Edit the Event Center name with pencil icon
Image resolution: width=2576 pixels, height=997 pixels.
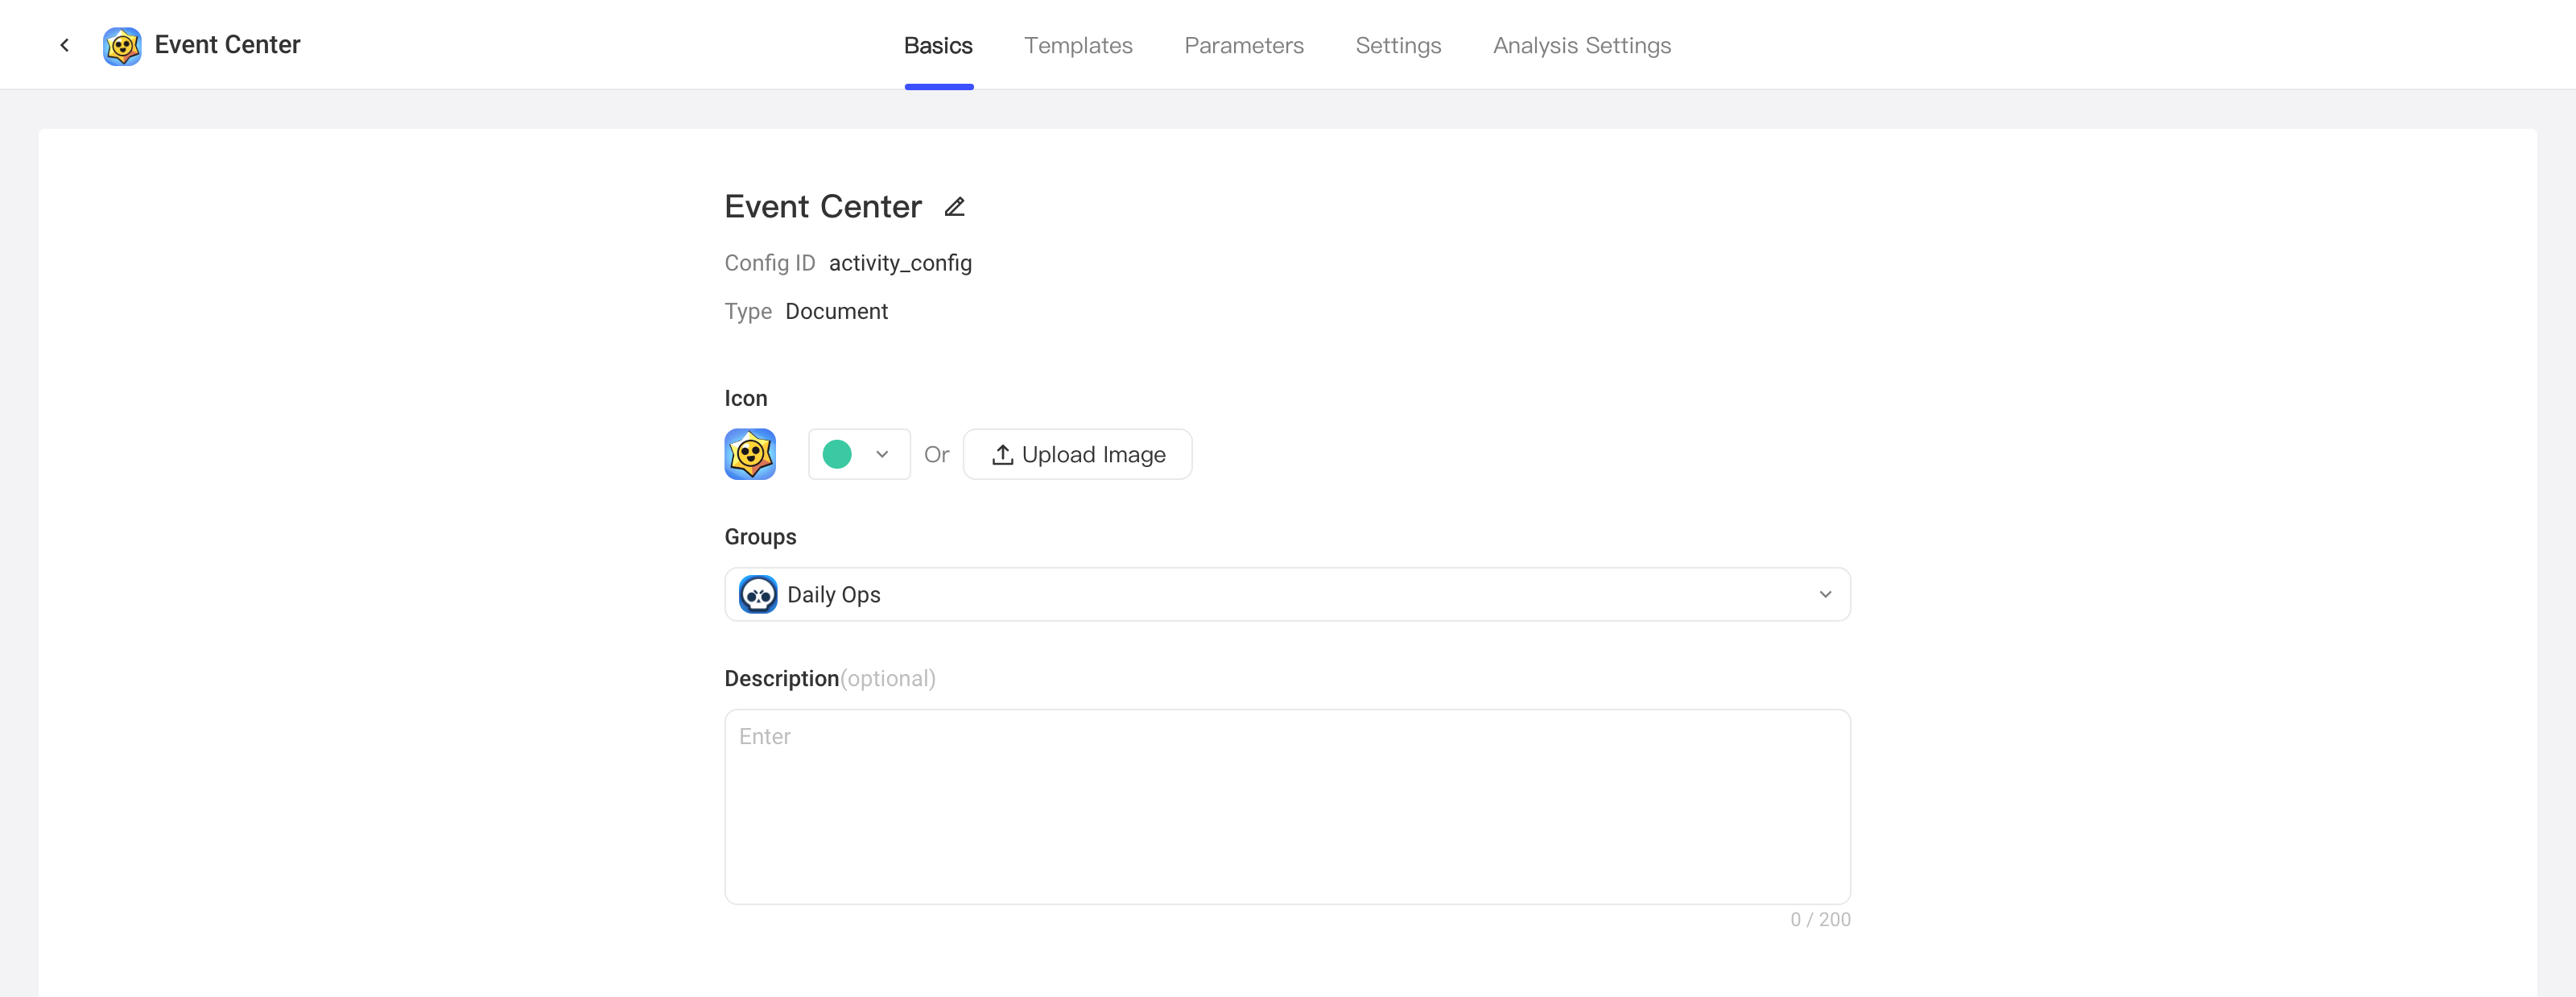point(955,207)
